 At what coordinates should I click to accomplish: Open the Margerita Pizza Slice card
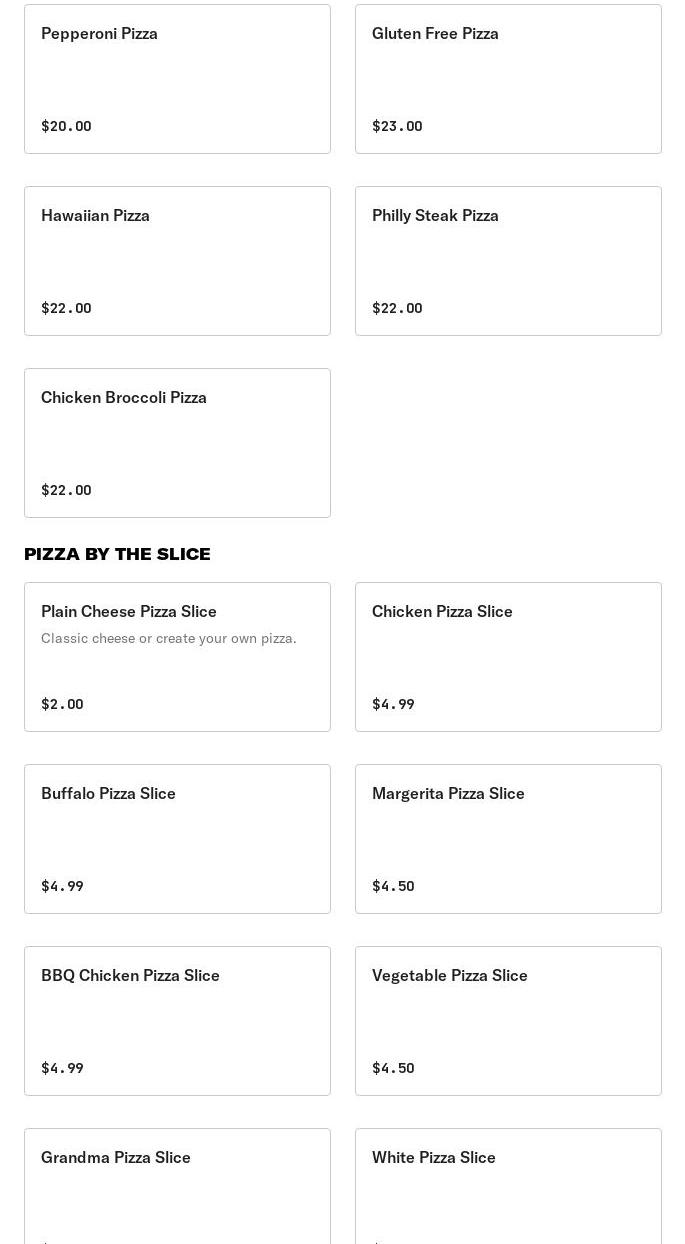tap(508, 839)
